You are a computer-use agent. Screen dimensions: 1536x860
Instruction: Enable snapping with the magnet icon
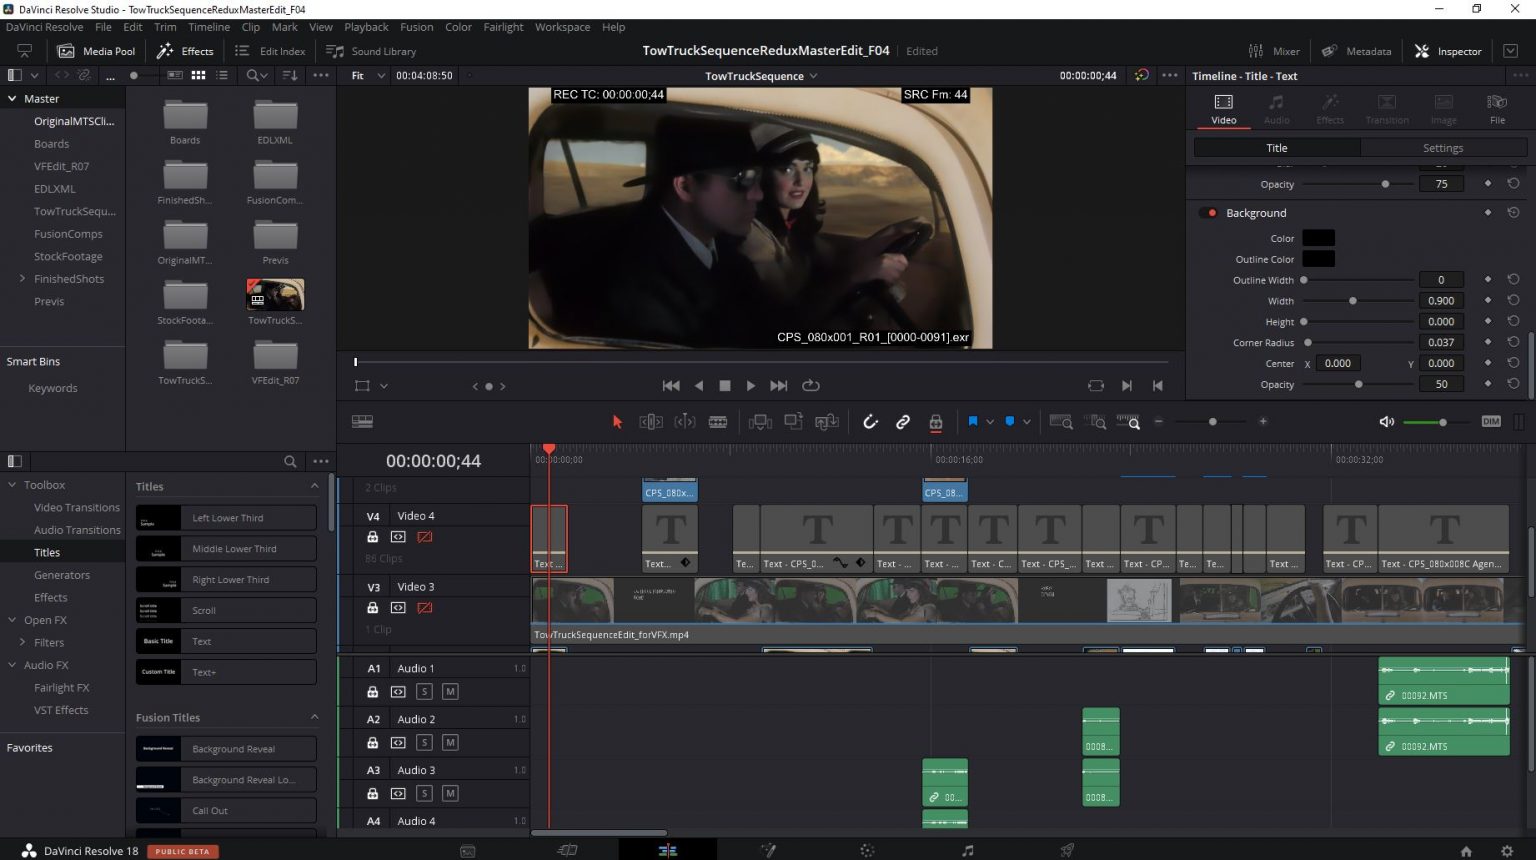[x=870, y=421]
